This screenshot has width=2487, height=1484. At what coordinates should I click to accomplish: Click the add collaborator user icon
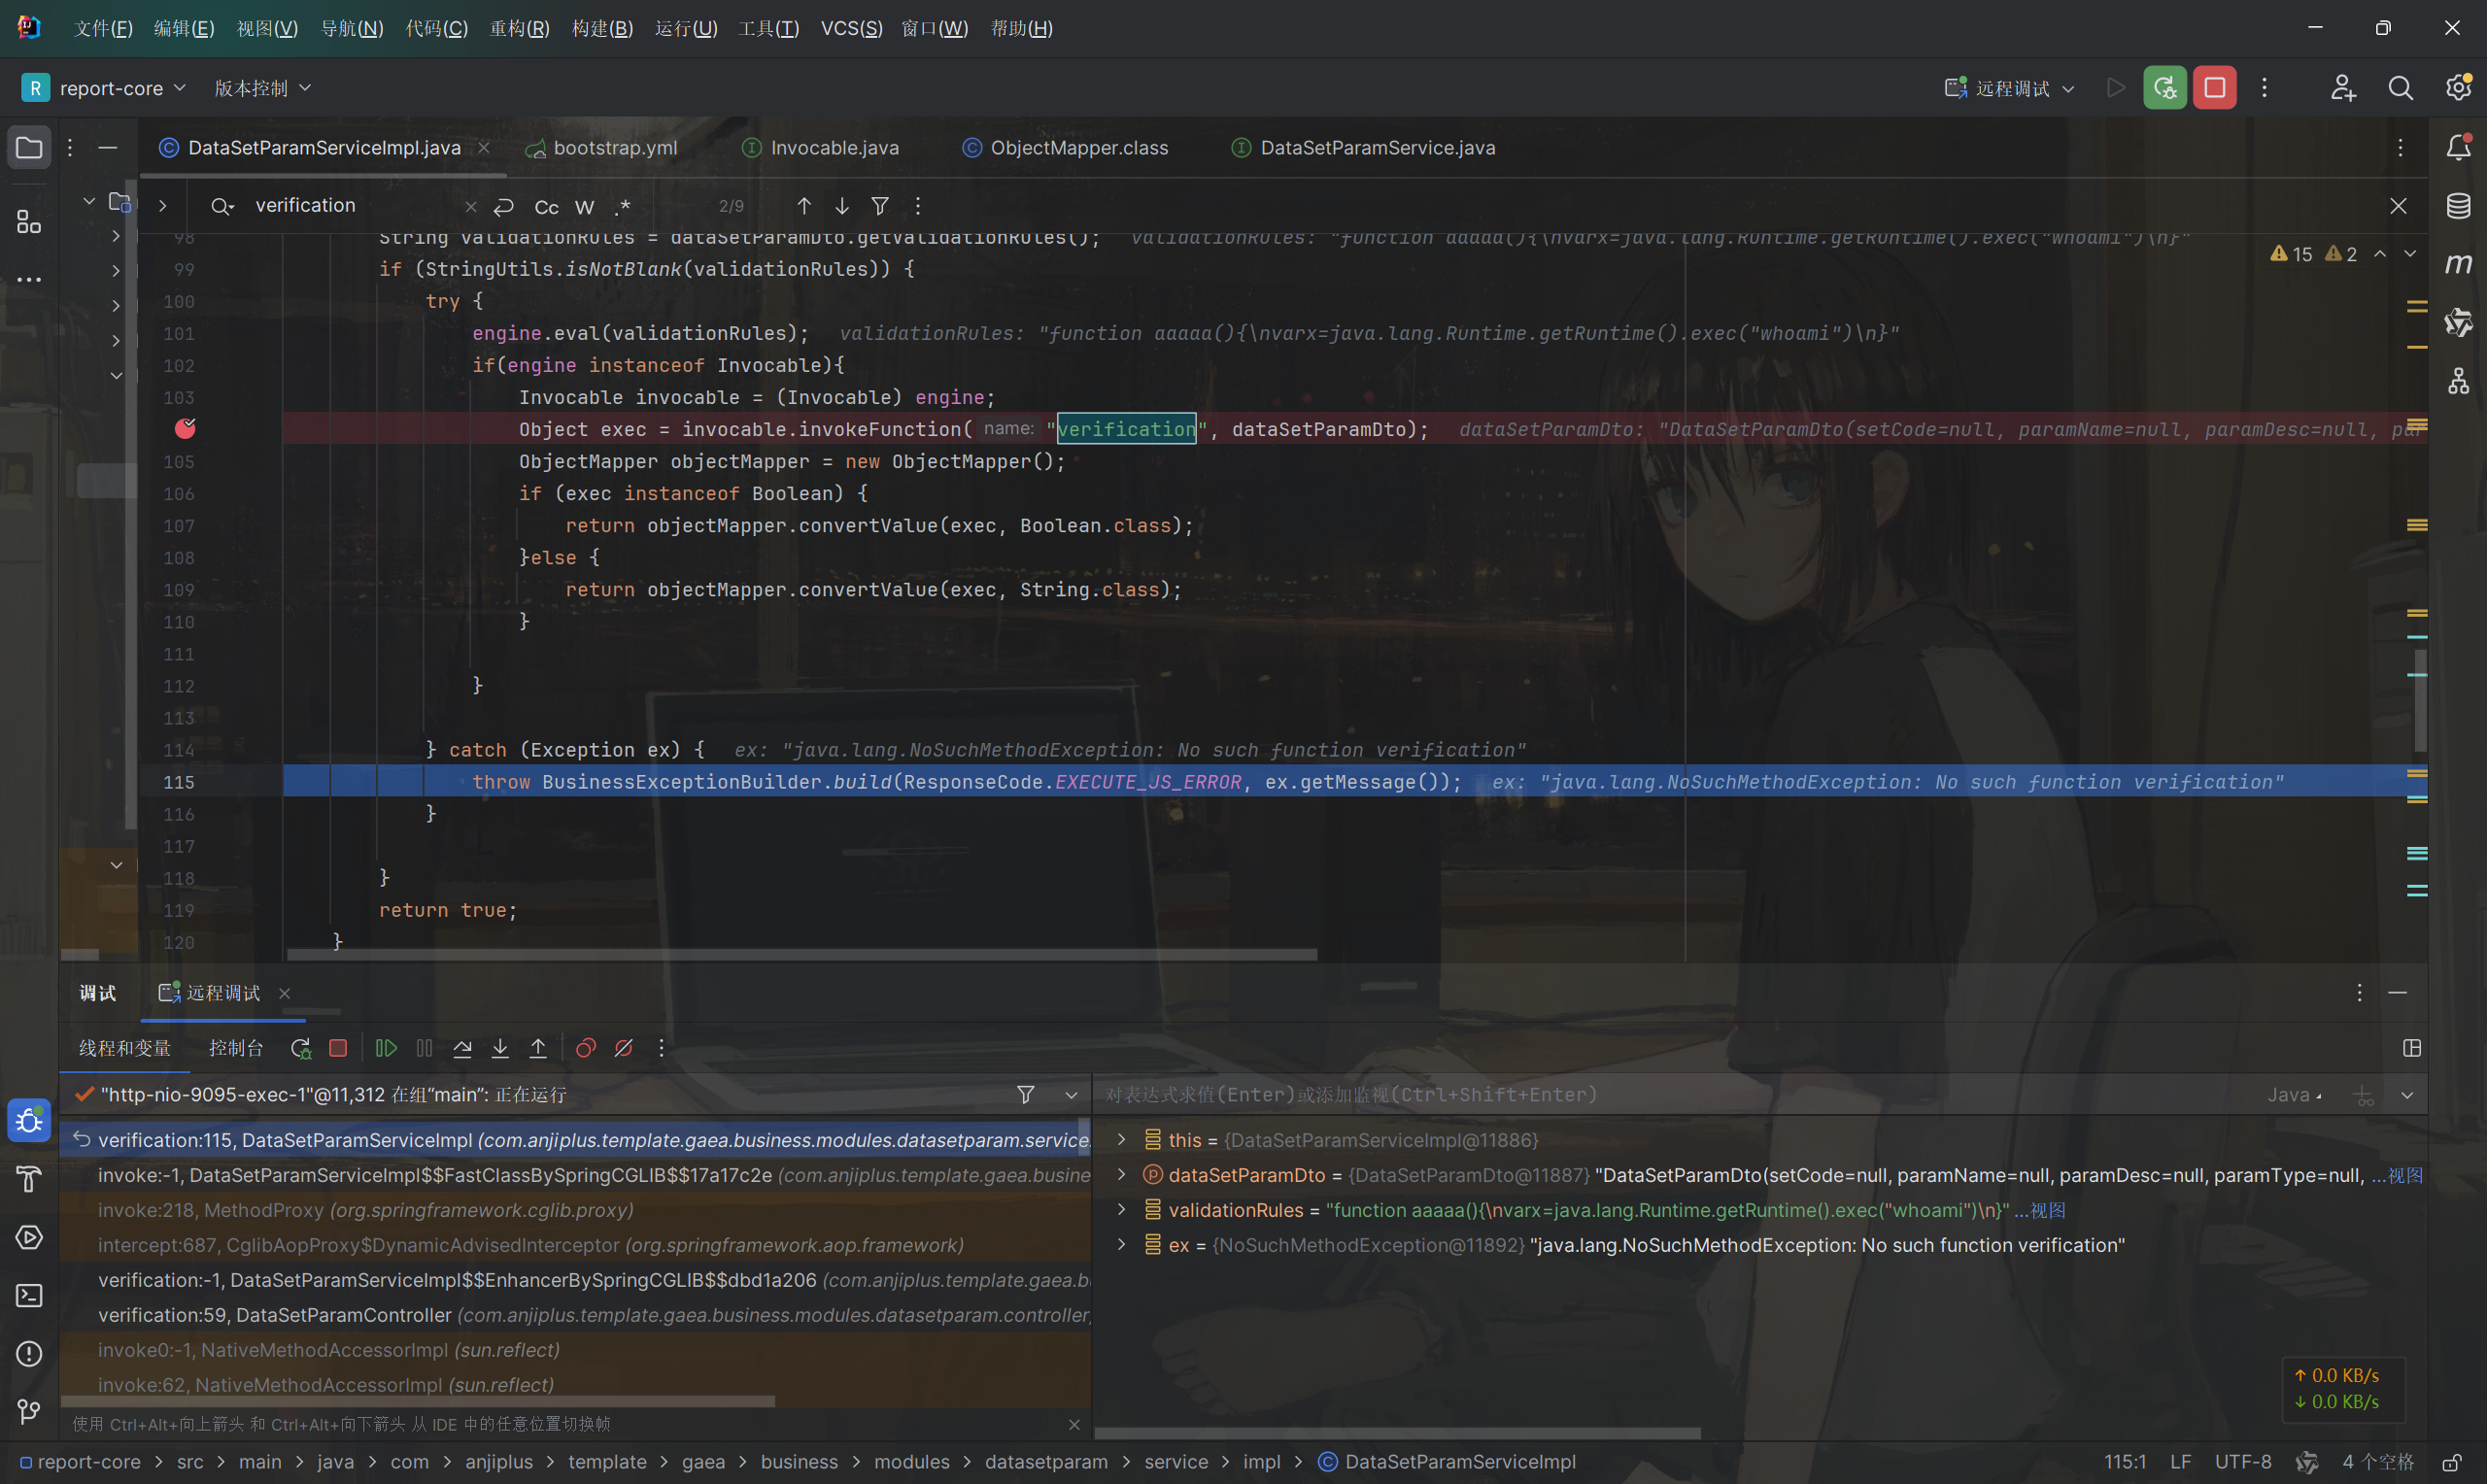2342,88
